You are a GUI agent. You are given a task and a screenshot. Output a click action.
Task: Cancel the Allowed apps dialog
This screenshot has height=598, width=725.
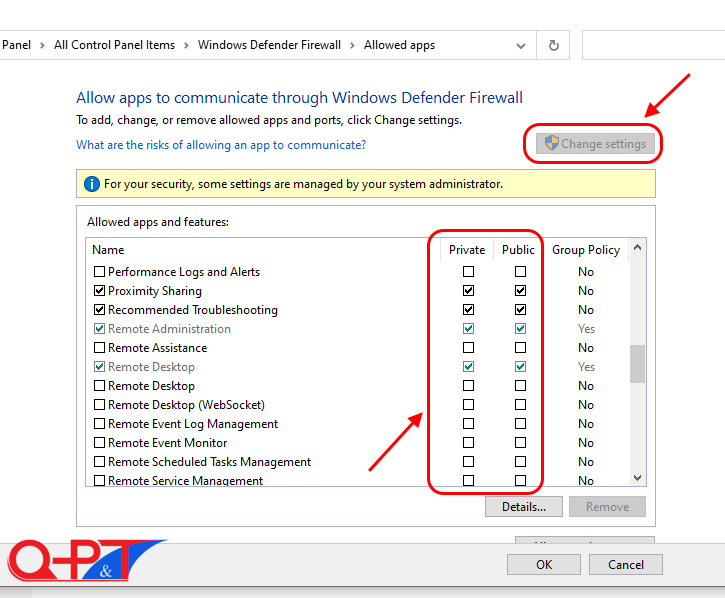tap(627, 565)
